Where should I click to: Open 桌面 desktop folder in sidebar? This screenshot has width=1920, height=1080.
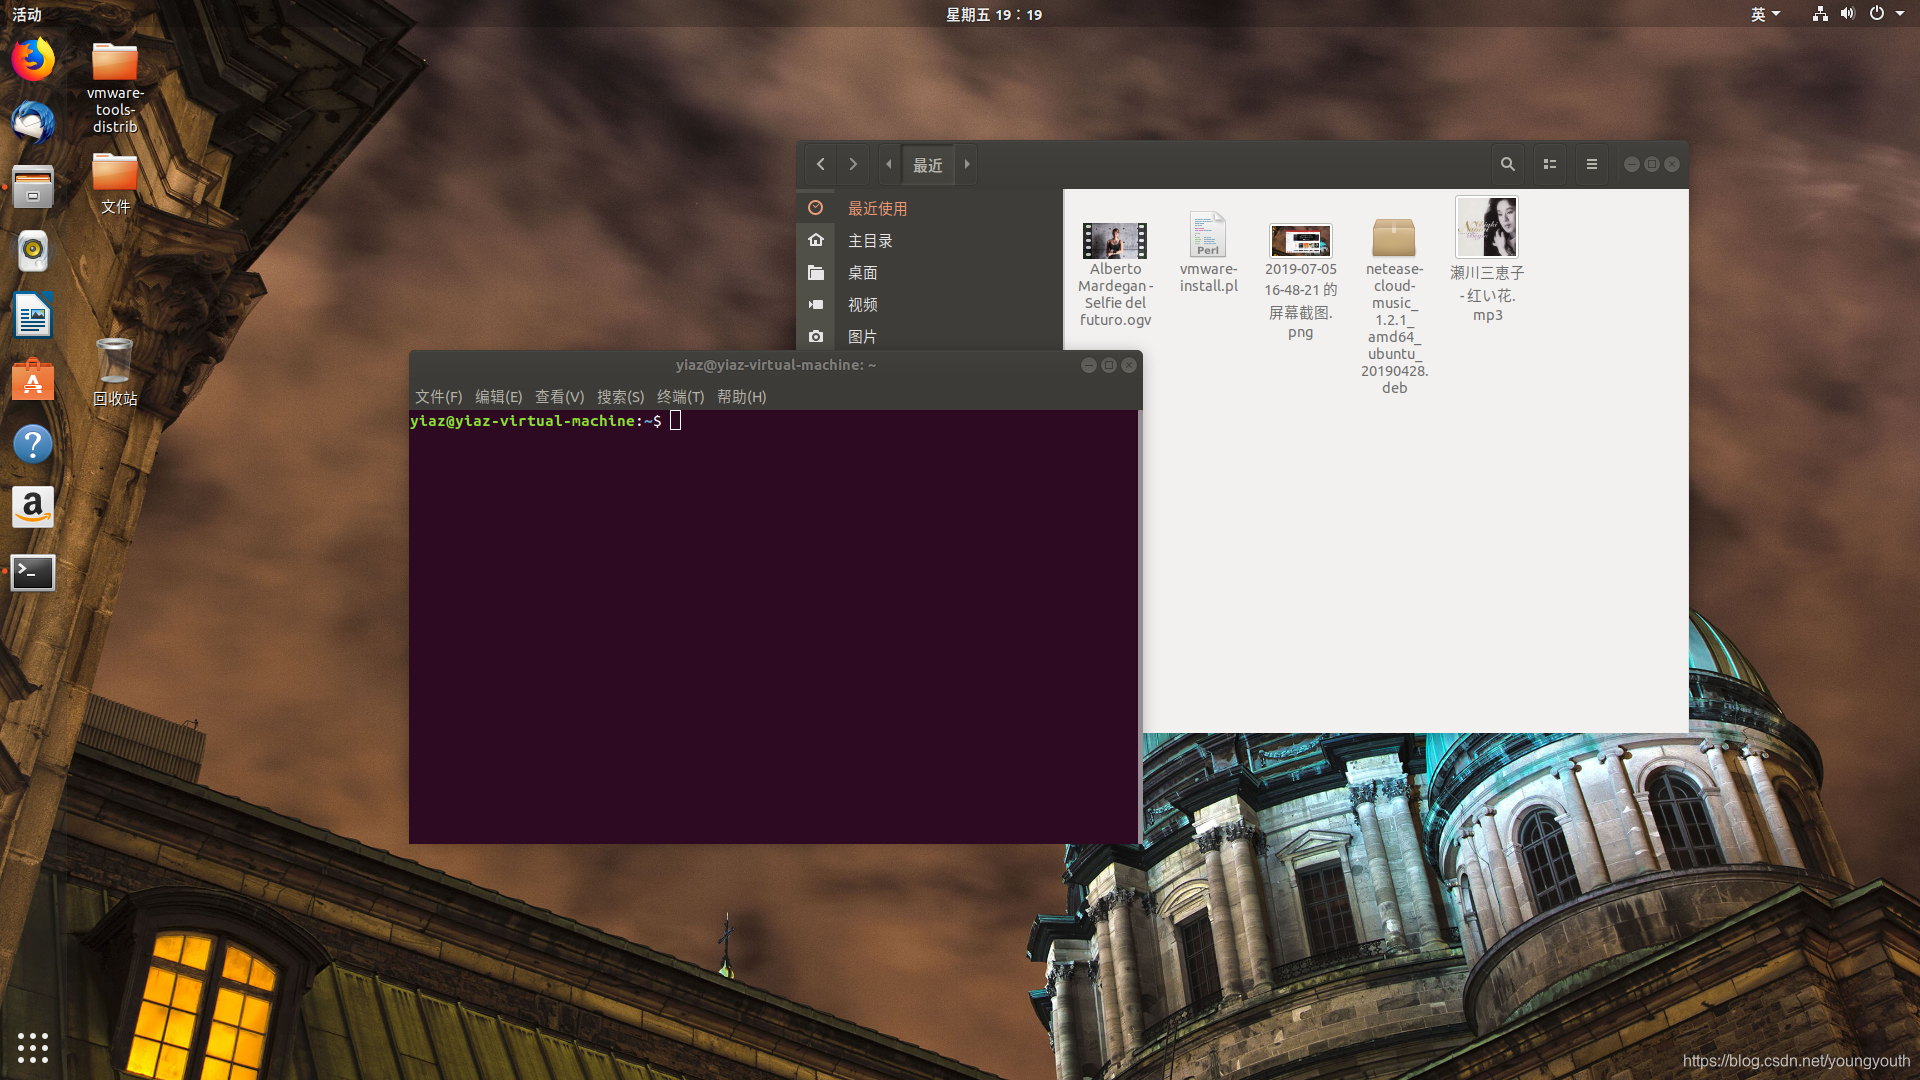pyautogui.click(x=862, y=272)
